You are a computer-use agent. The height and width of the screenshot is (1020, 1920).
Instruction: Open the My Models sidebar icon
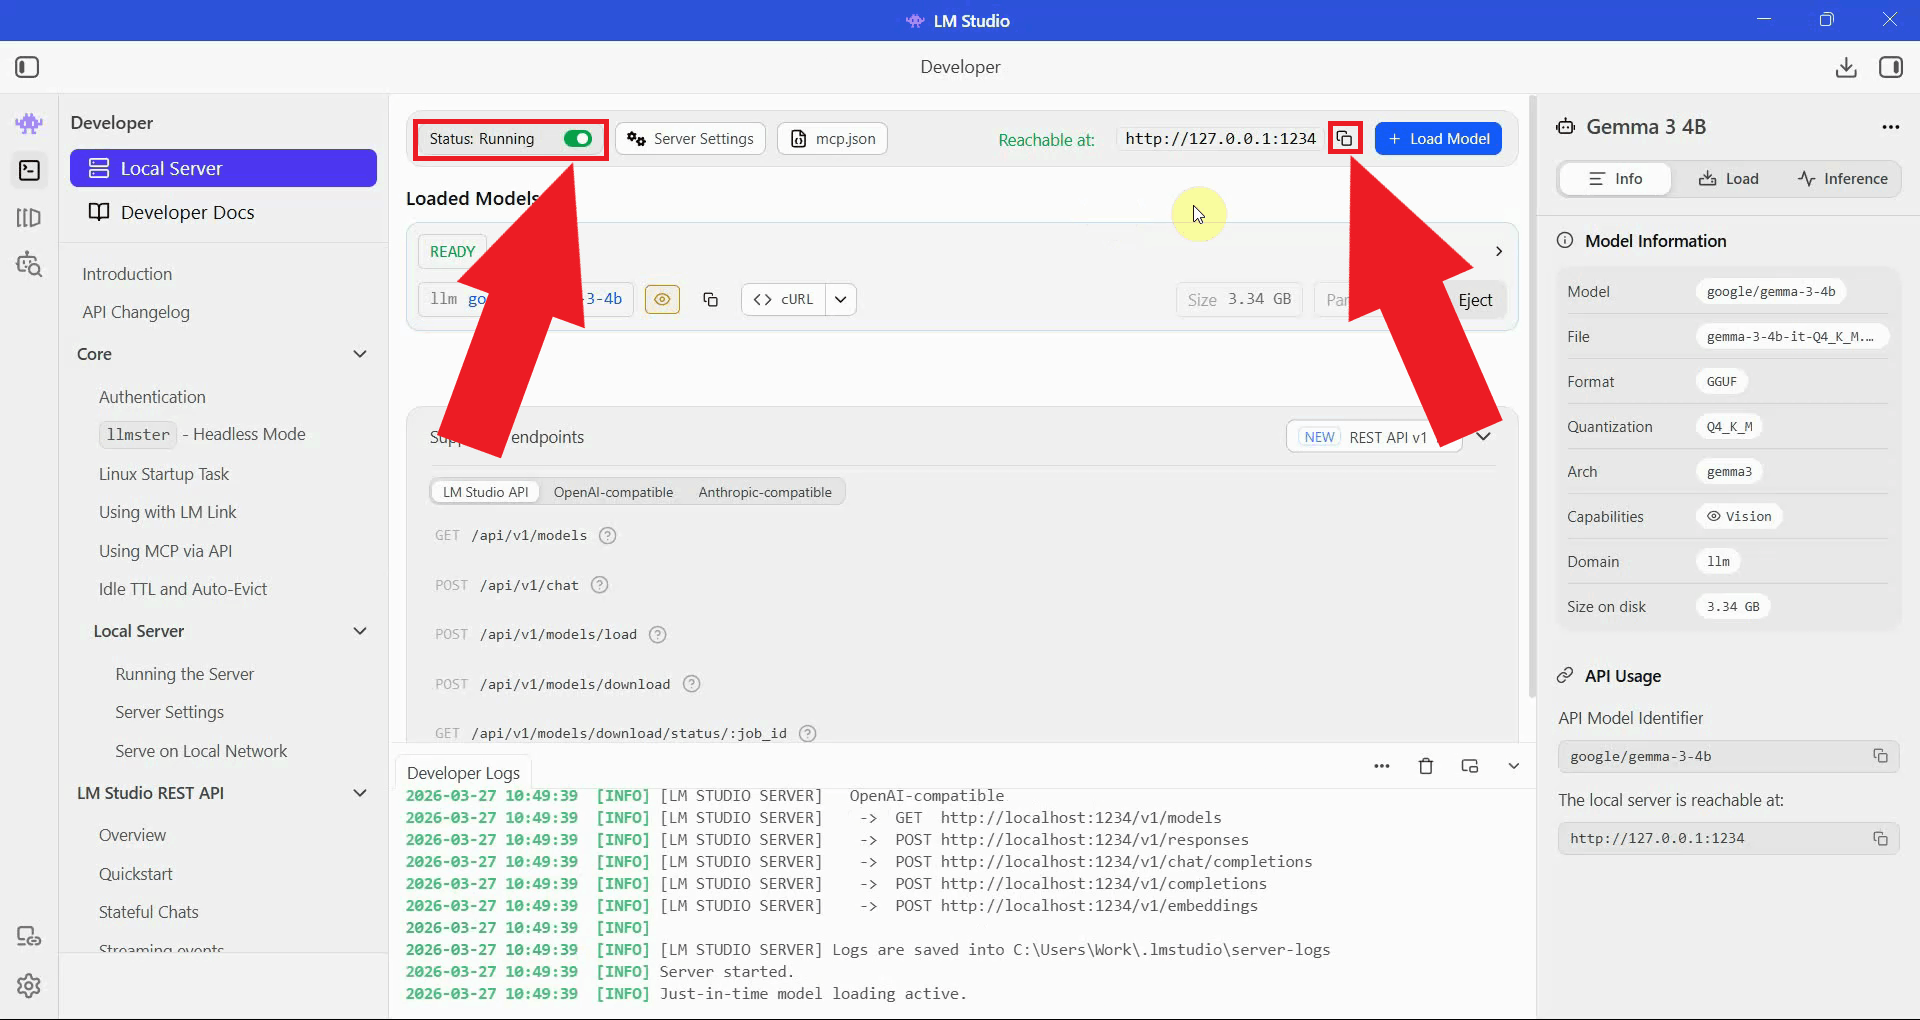click(x=29, y=217)
